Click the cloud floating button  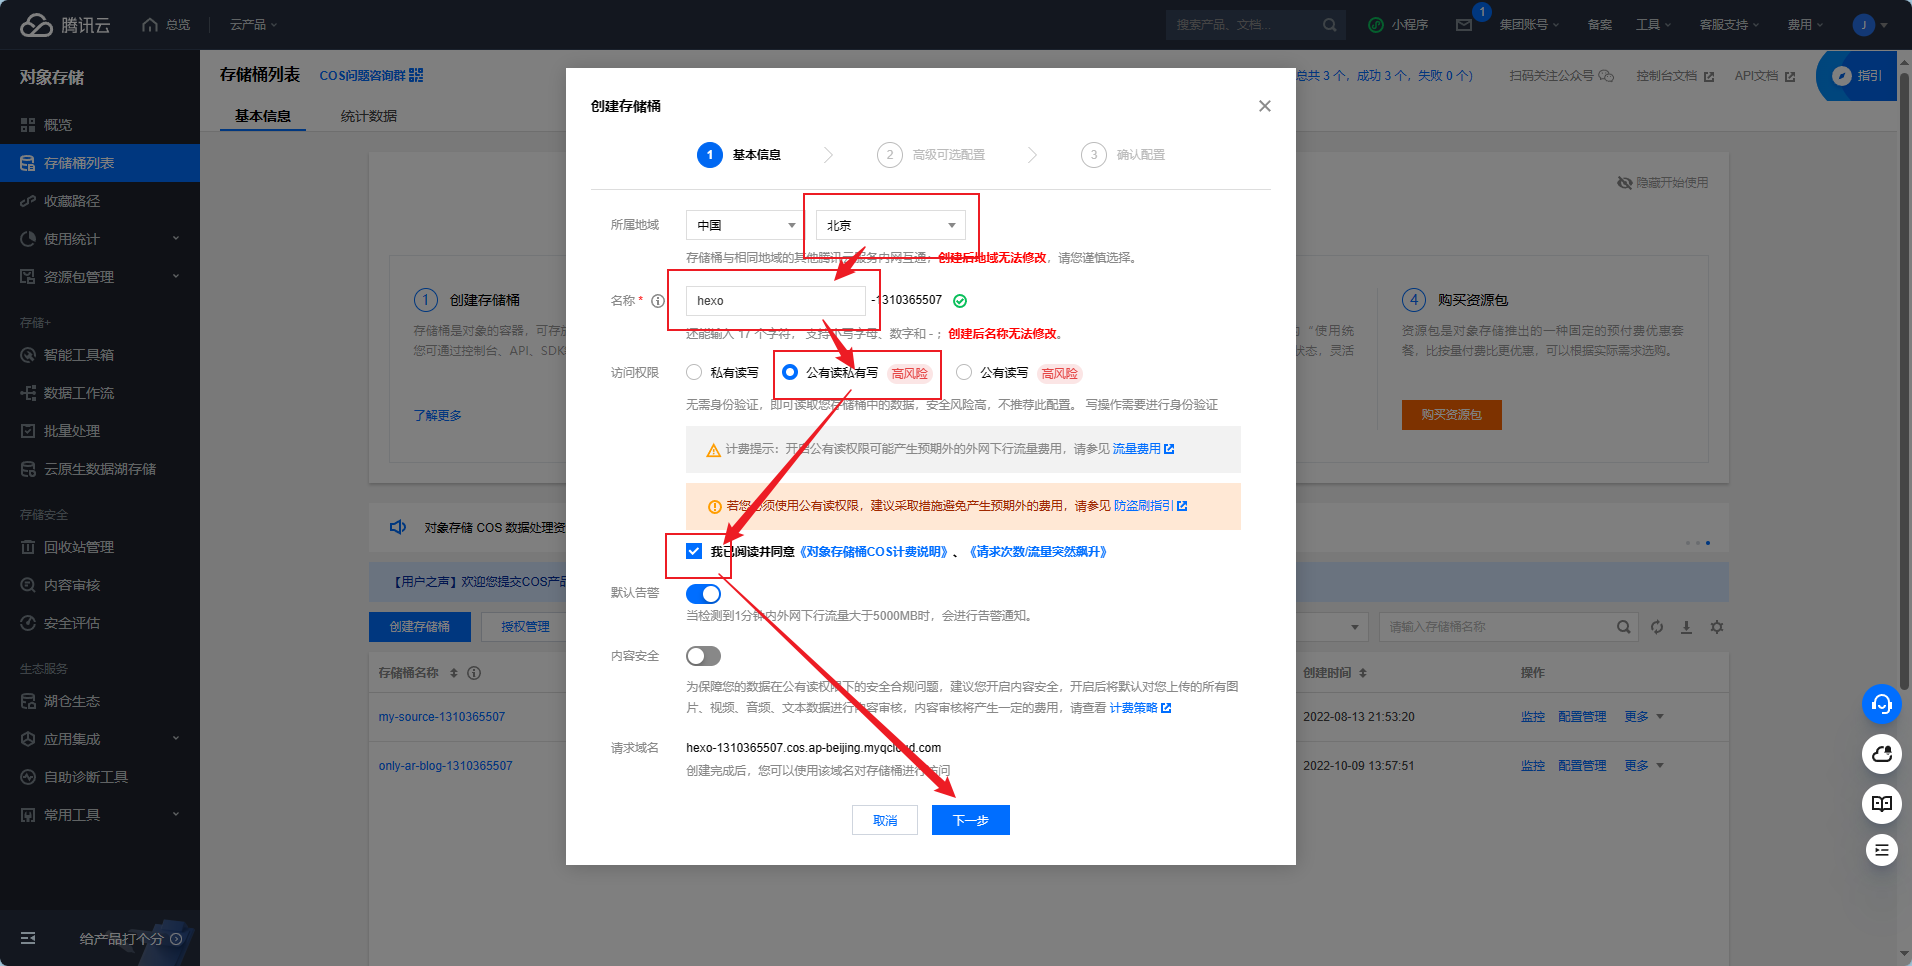coord(1881,754)
